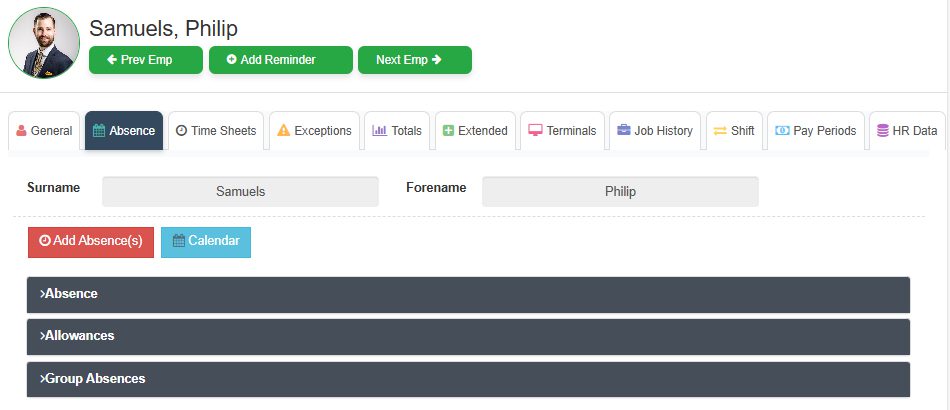
Task: Open the Extended tab
Action: [475, 131]
